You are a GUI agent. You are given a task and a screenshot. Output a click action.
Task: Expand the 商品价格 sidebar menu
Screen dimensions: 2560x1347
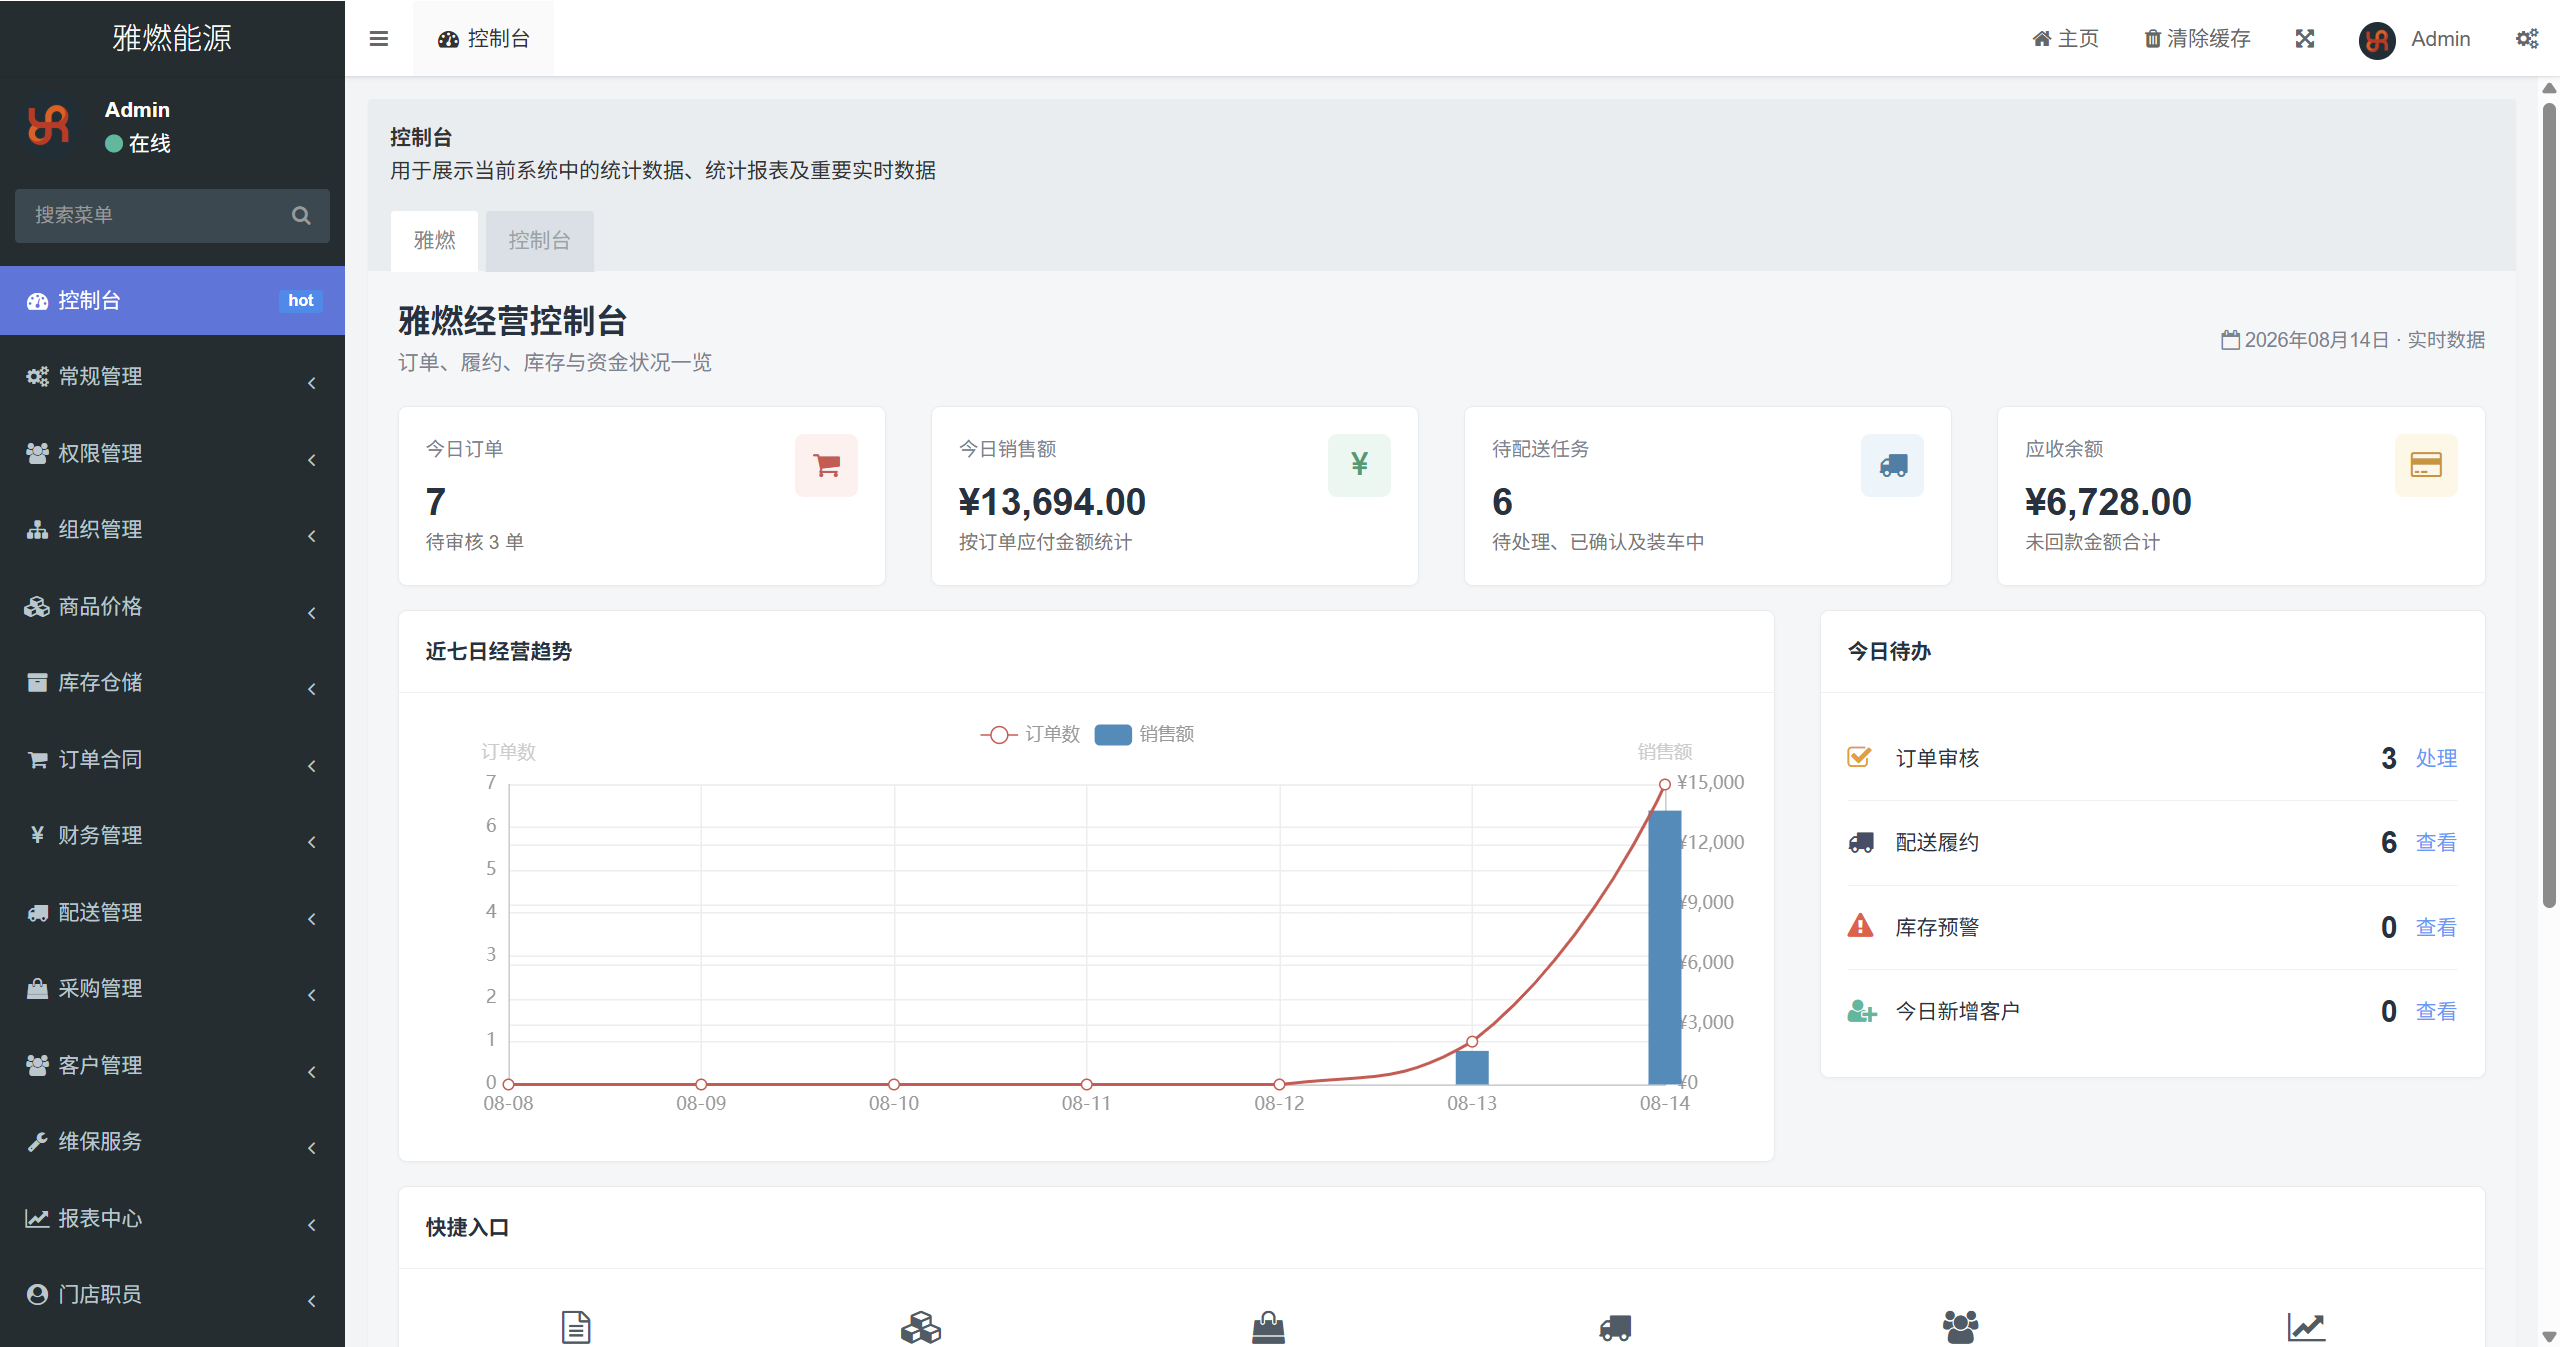point(172,607)
